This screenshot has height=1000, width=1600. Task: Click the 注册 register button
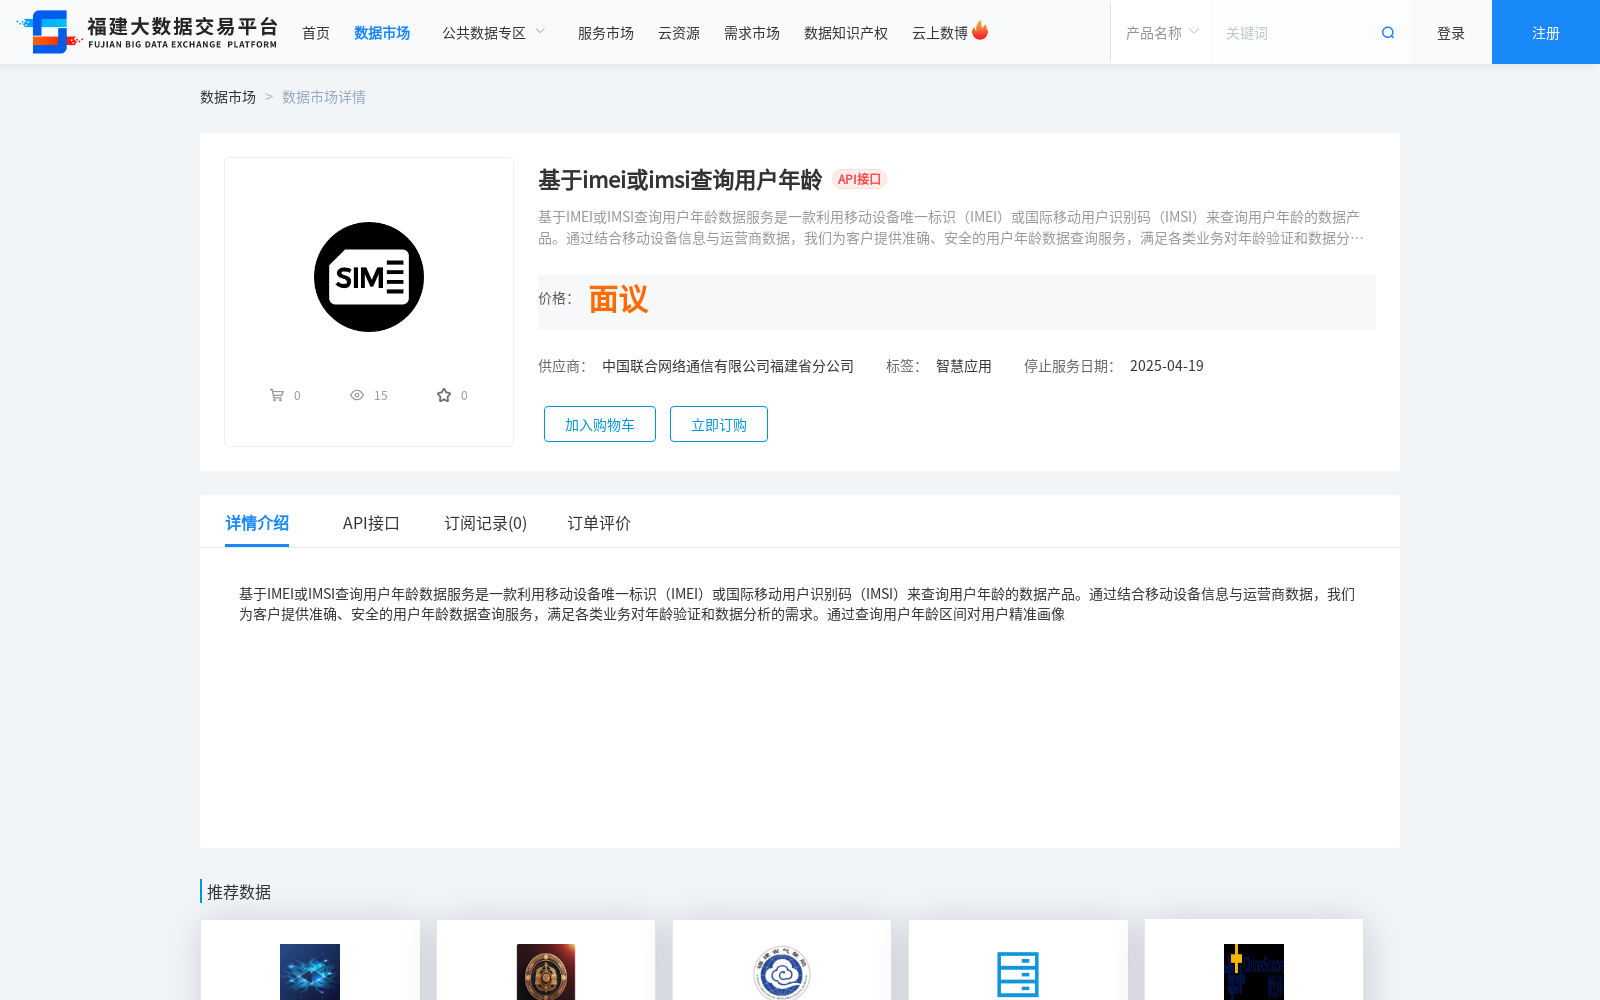[1546, 32]
